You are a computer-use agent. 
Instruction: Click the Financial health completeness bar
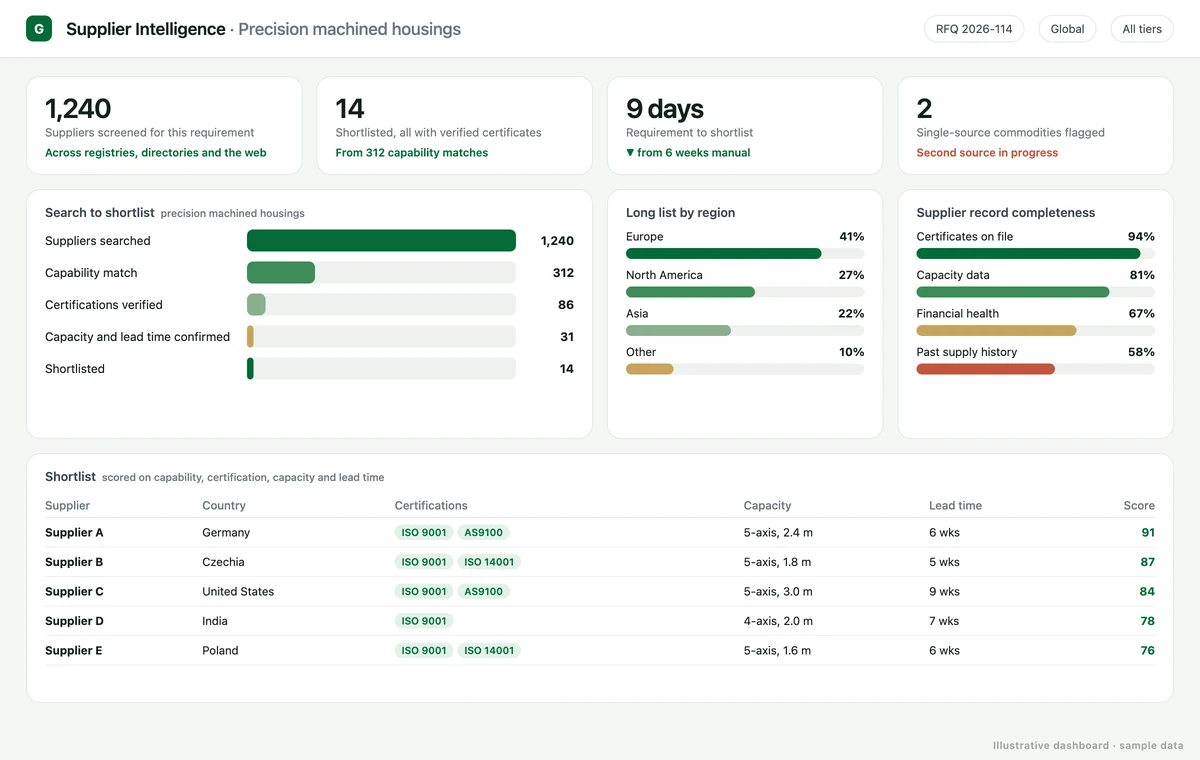[1035, 331]
